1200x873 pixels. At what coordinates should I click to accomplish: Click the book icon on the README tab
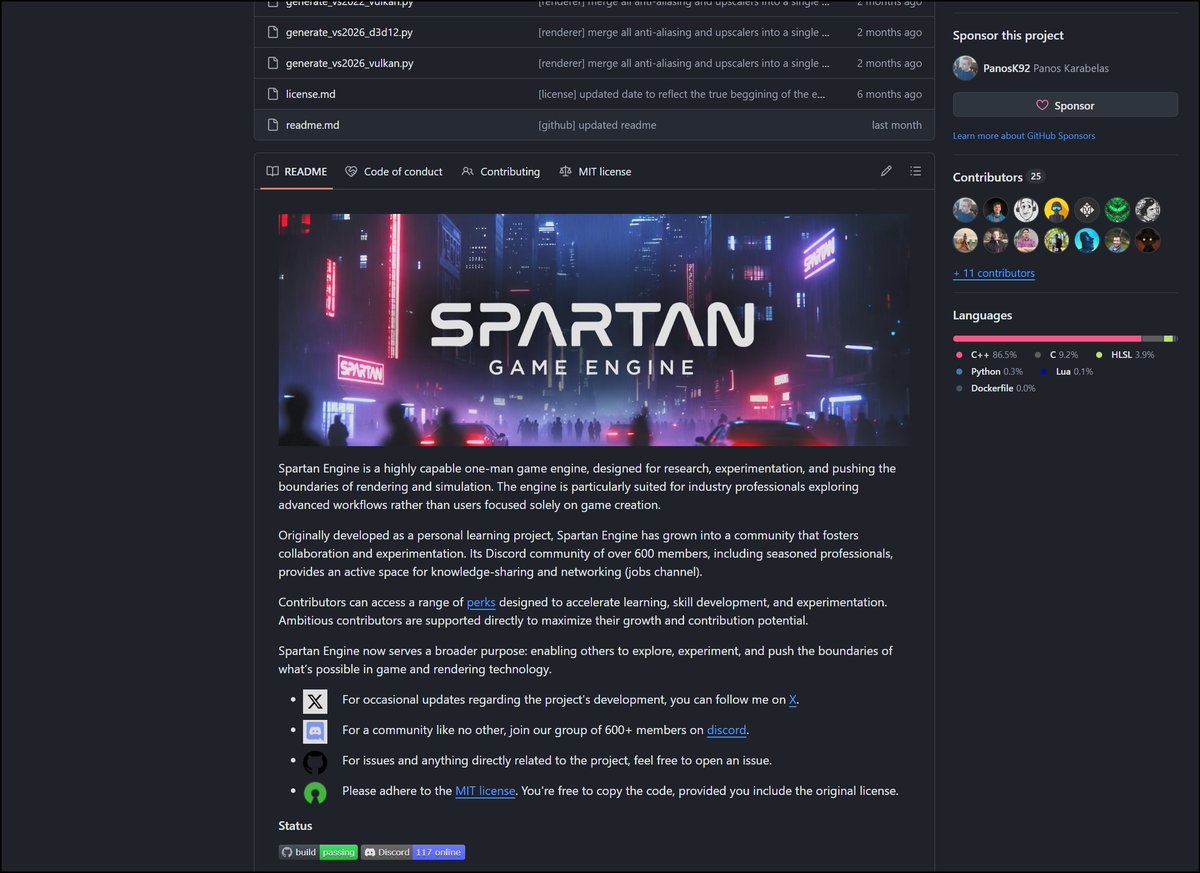point(272,171)
